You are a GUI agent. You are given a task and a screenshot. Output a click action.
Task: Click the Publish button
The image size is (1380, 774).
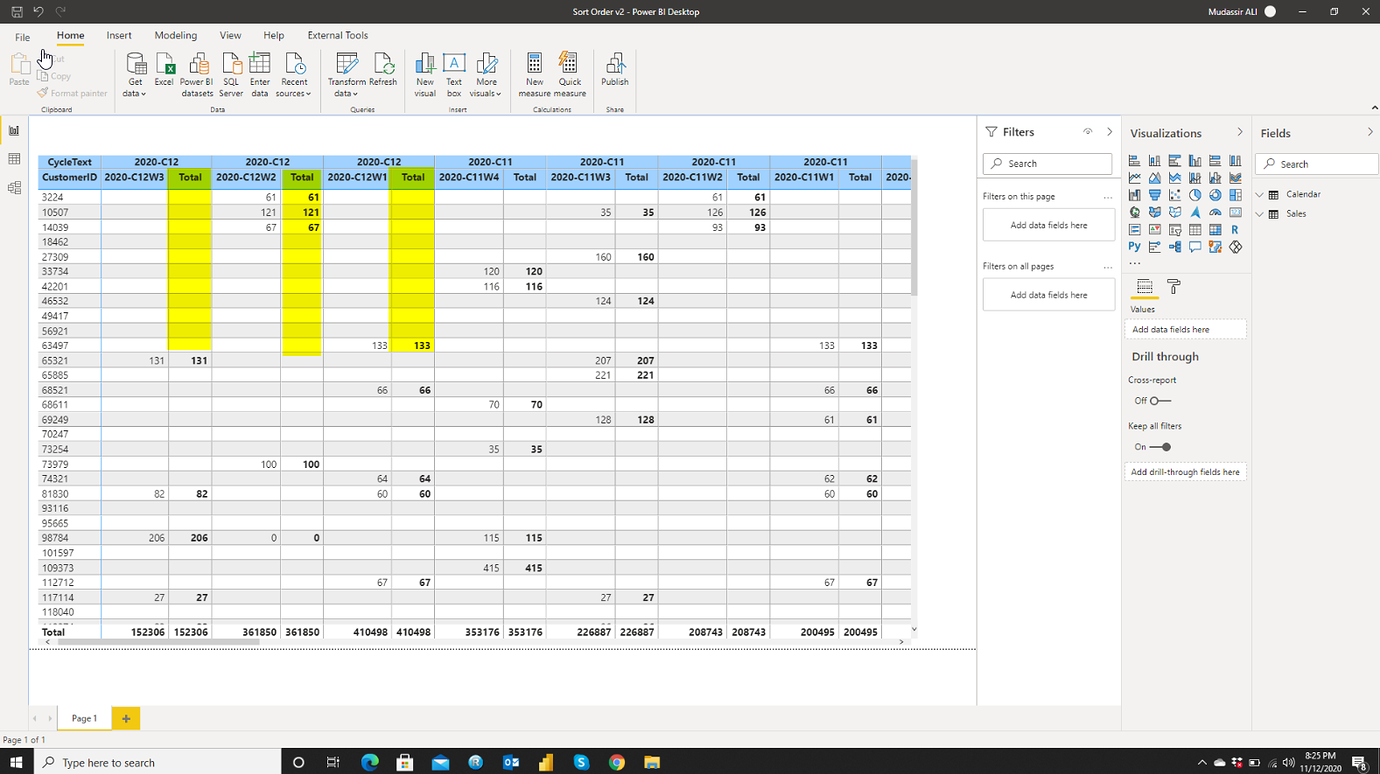coord(614,72)
